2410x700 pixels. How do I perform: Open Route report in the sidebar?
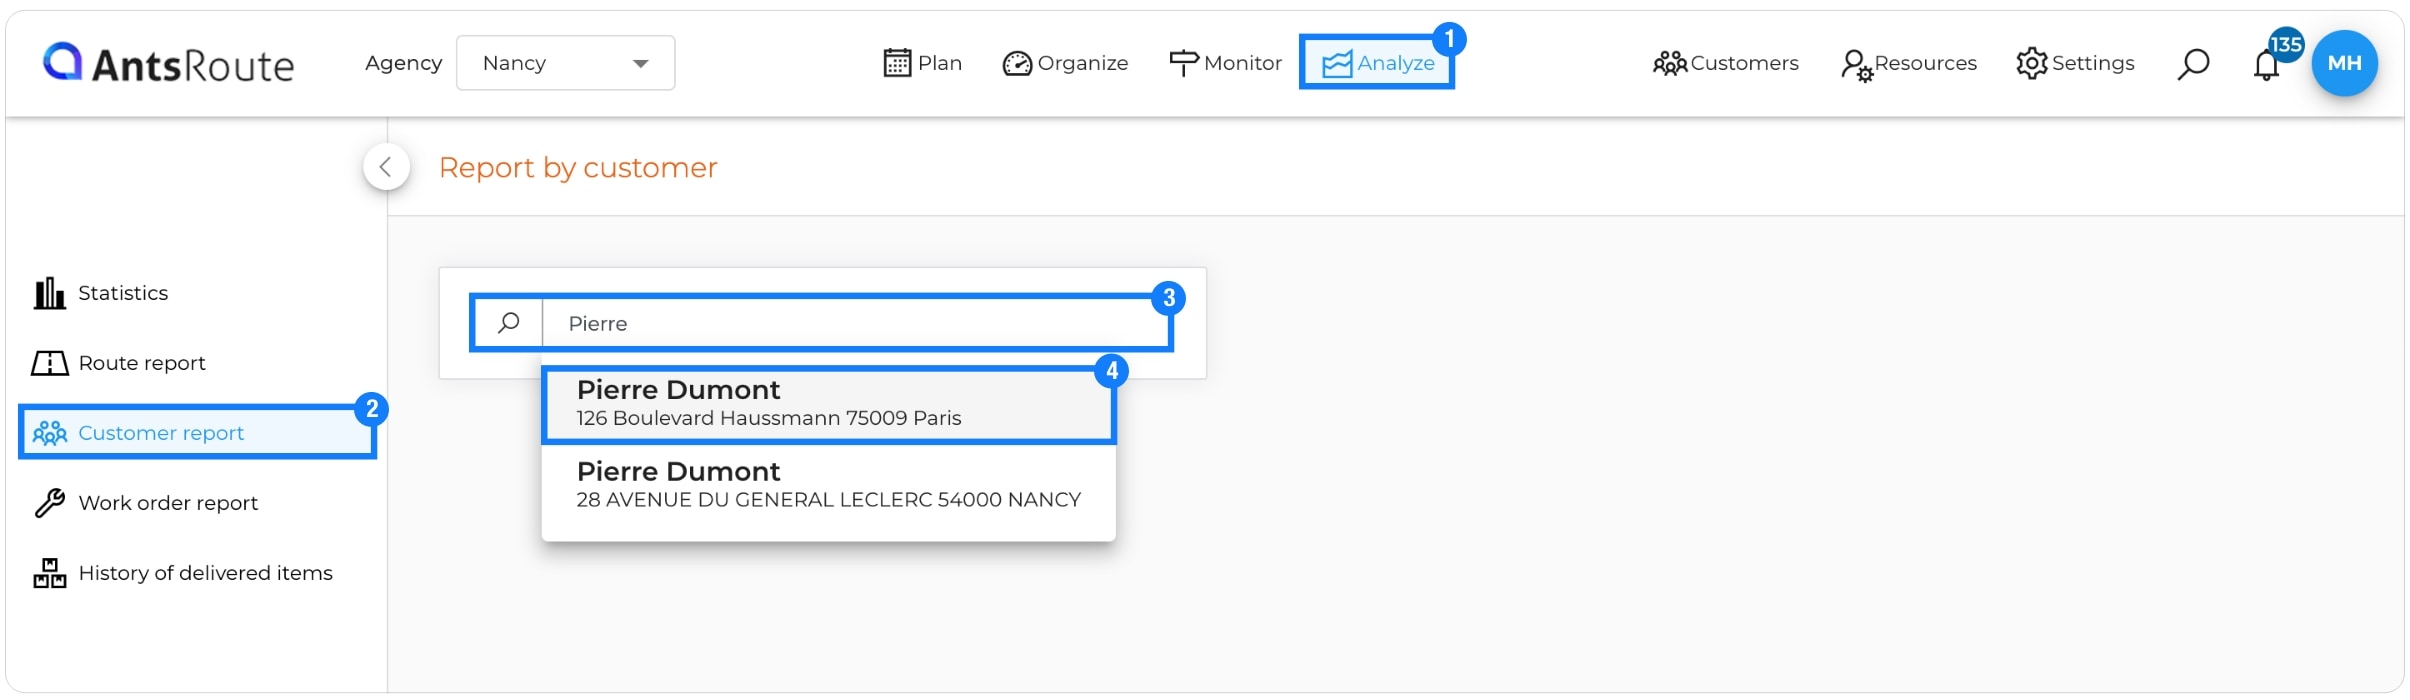click(x=118, y=363)
